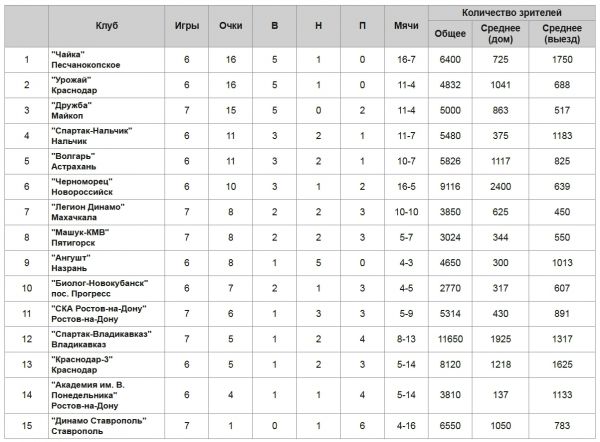Click the Количество зрителей header cell
The image size is (600, 442).
click(x=512, y=13)
